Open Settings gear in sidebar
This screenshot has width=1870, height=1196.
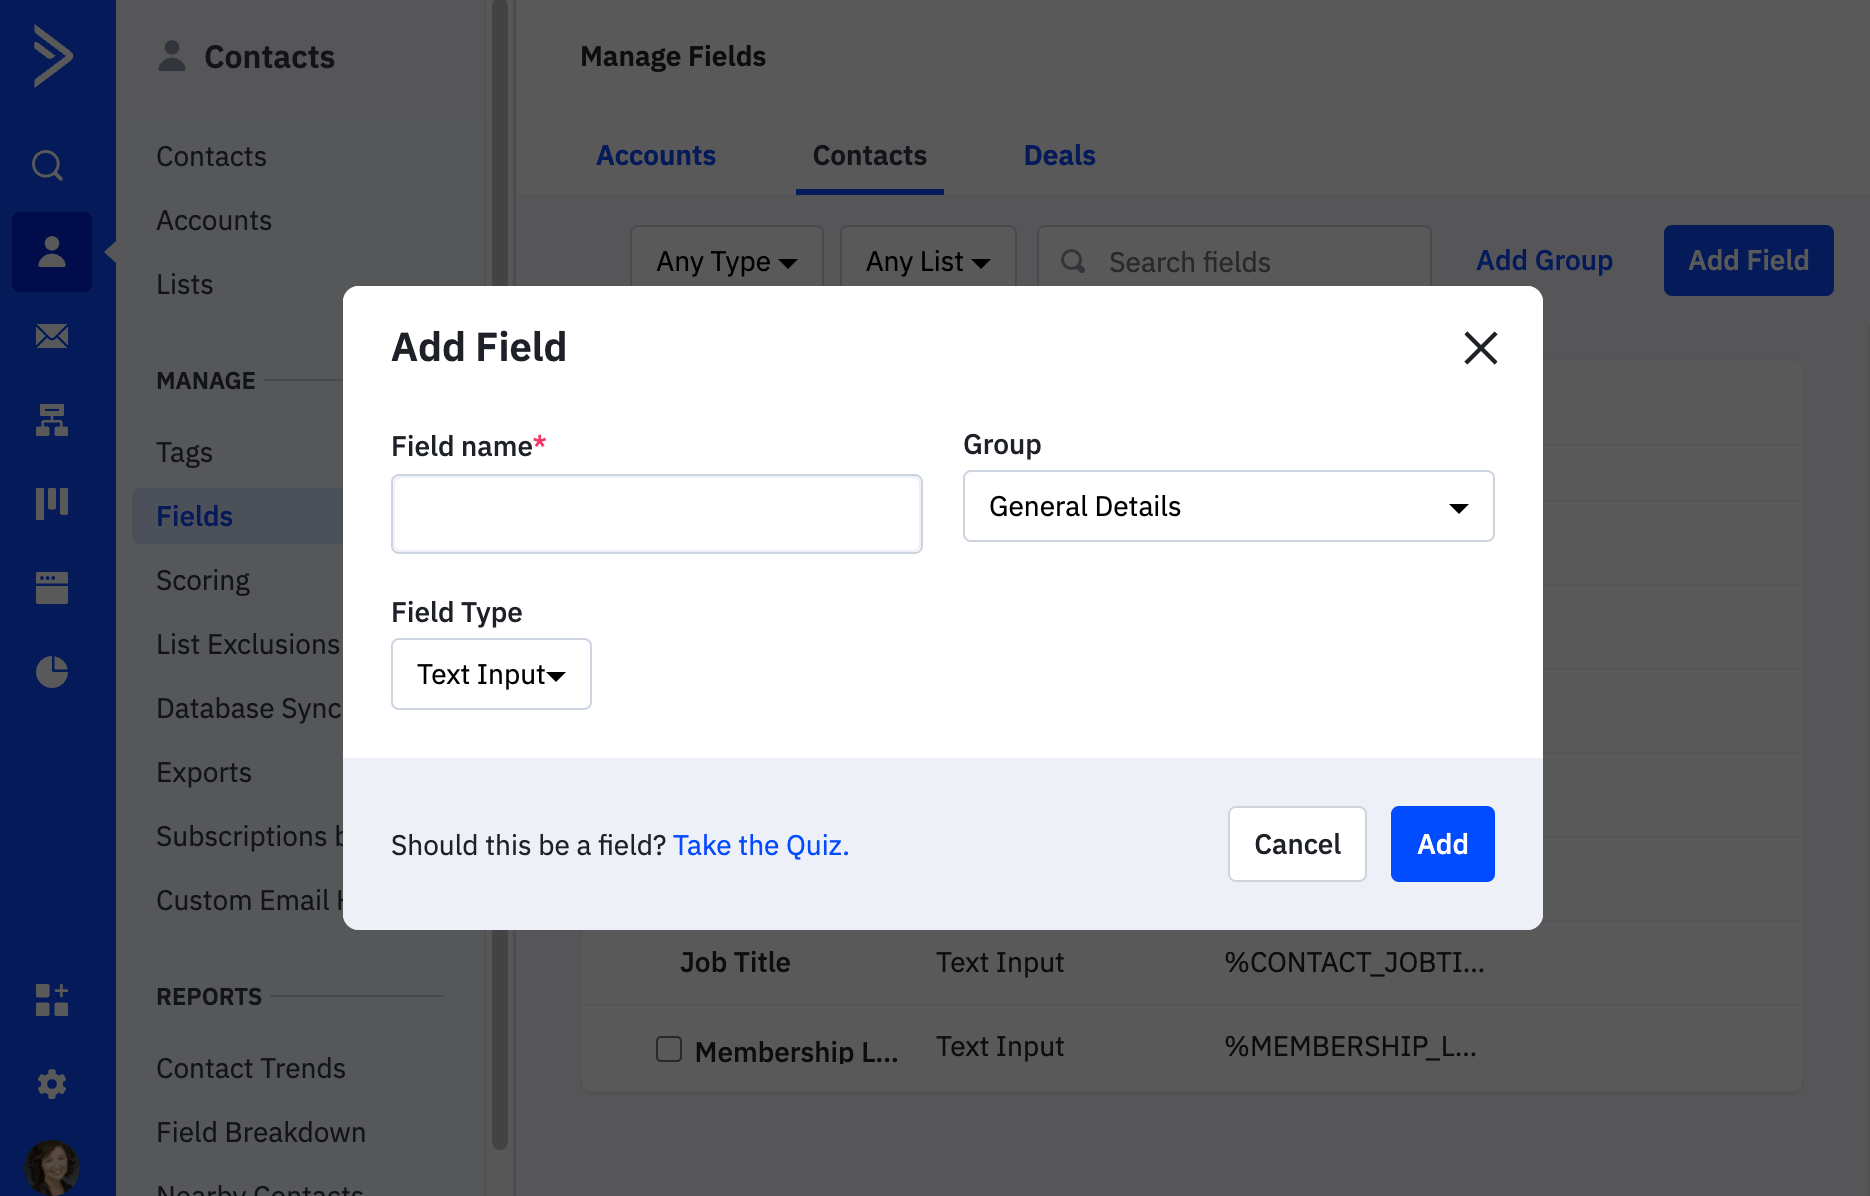tap(51, 1083)
